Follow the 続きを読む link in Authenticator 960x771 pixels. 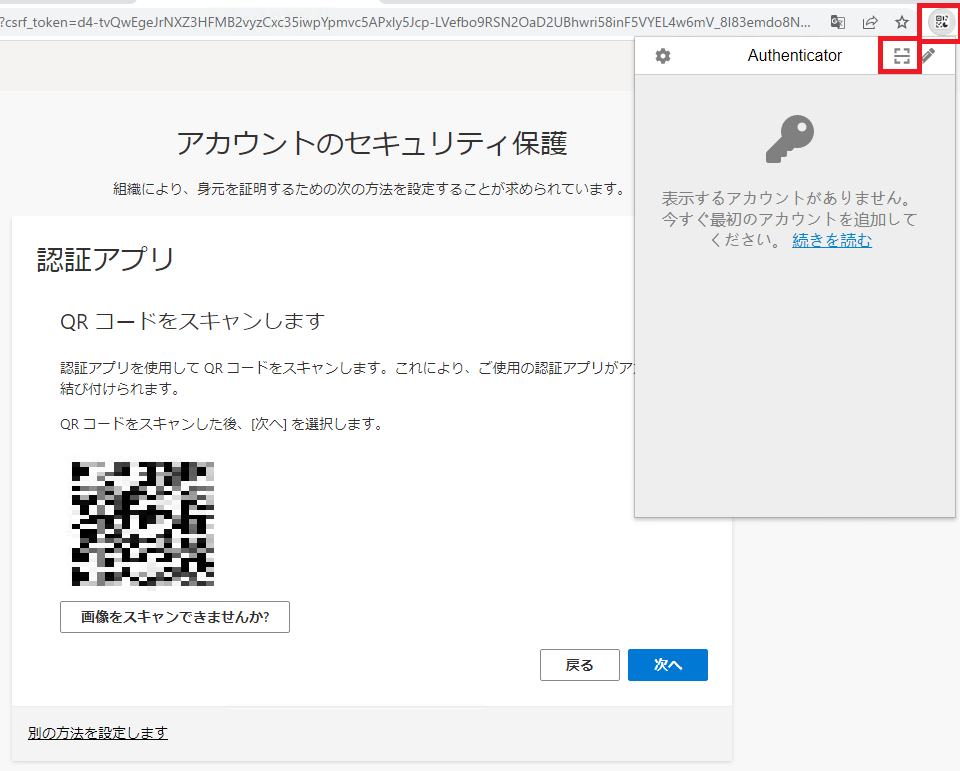click(832, 240)
